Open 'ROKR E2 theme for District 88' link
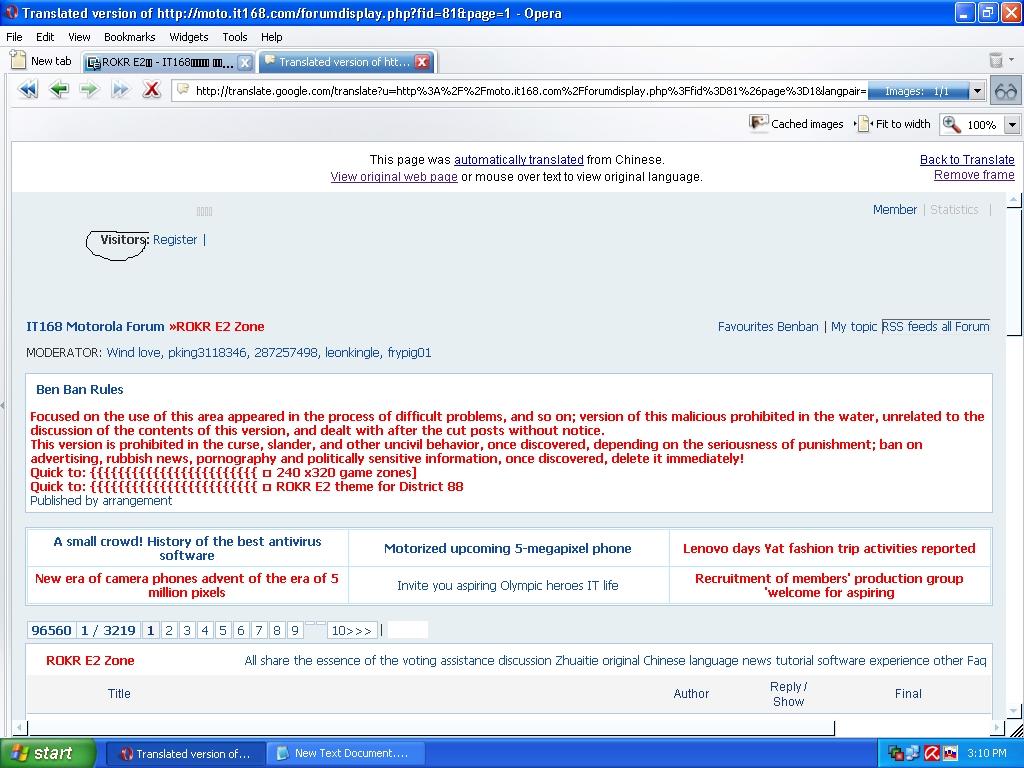Viewport: 1024px width, 768px height. tap(370, 487)
